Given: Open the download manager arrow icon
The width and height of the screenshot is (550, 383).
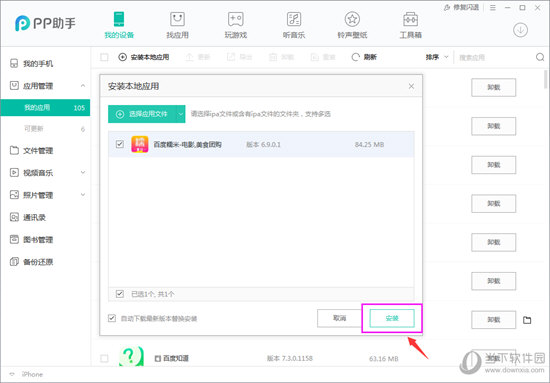Looking at the screenshot, I should pos(521,30).
